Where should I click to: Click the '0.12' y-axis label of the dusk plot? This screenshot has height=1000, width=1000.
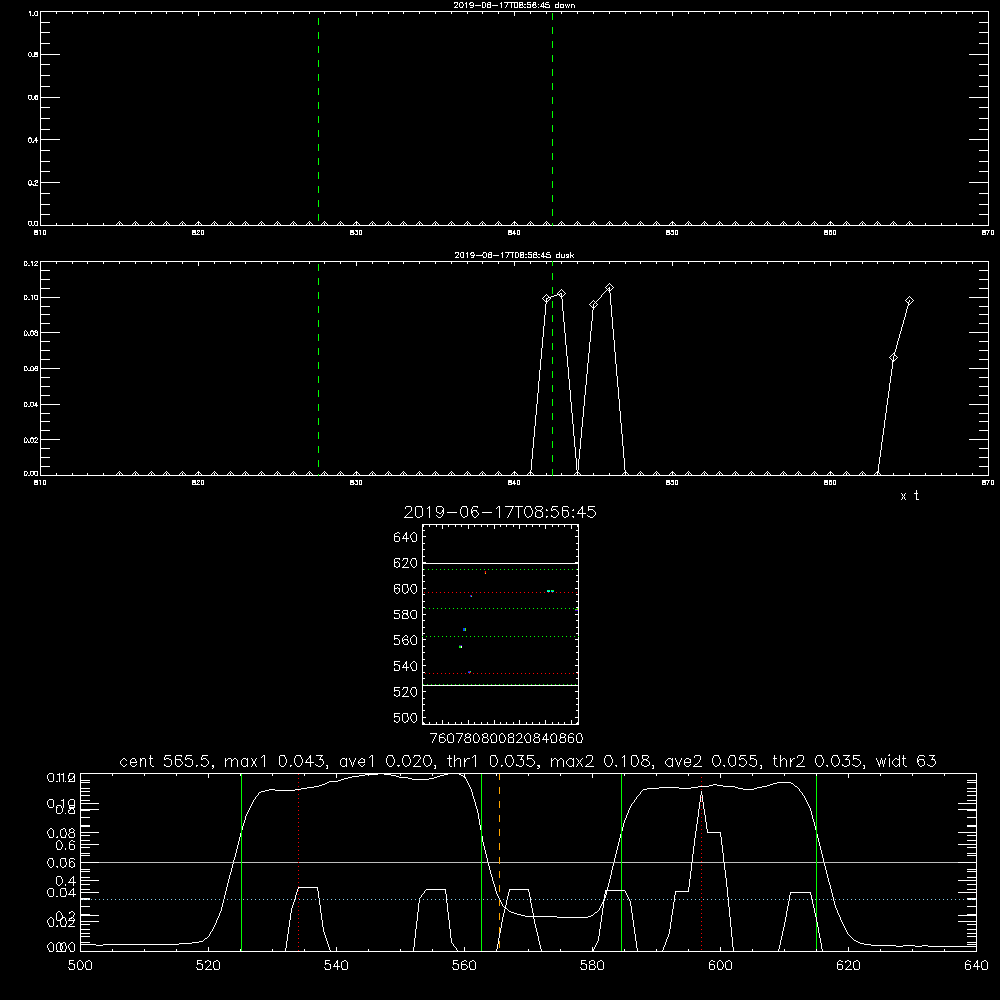pyautogui.click(x=31, y=263)
